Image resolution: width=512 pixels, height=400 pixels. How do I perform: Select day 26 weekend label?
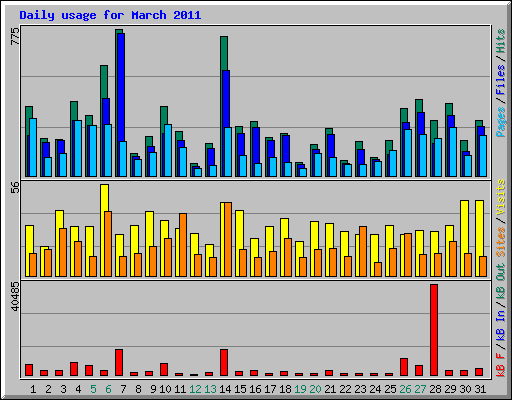pos(405,389)
